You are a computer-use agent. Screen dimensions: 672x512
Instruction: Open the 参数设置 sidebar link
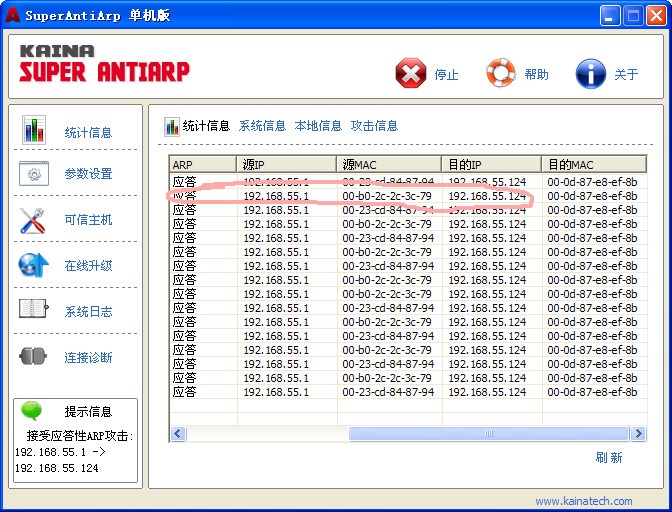(x=88, y=174)
